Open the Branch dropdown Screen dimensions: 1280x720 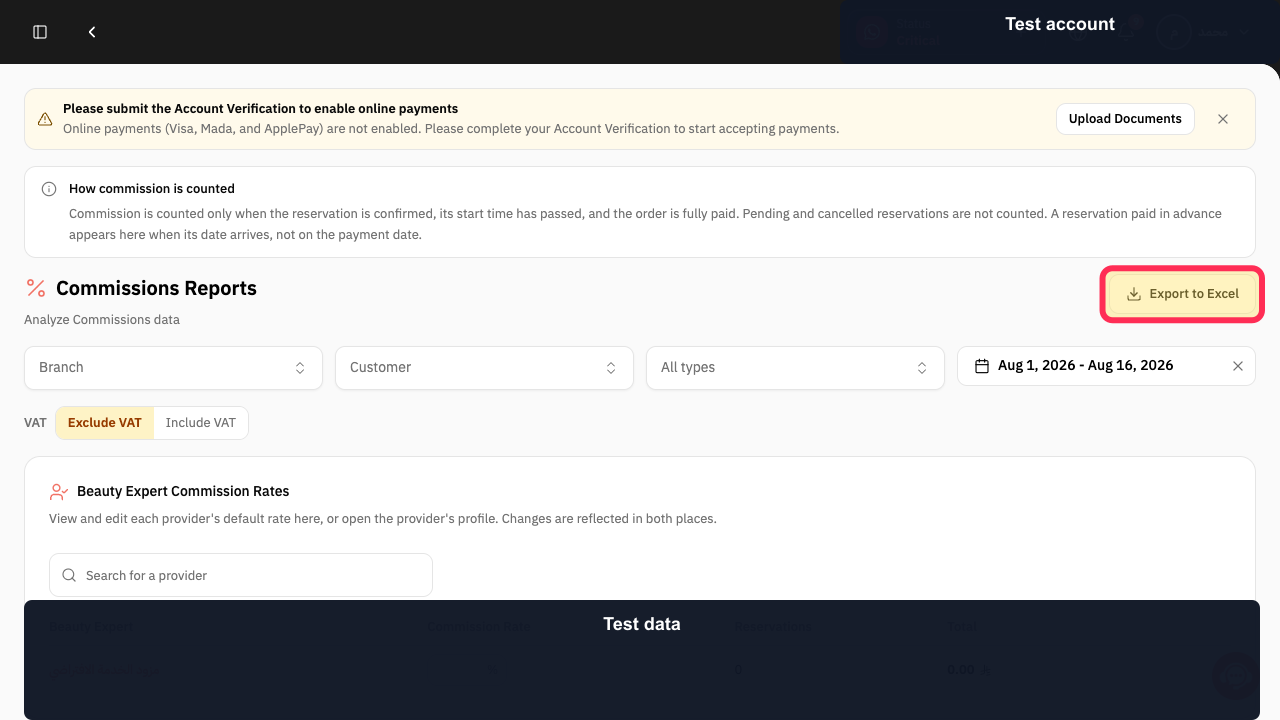(x=173, y=368)
